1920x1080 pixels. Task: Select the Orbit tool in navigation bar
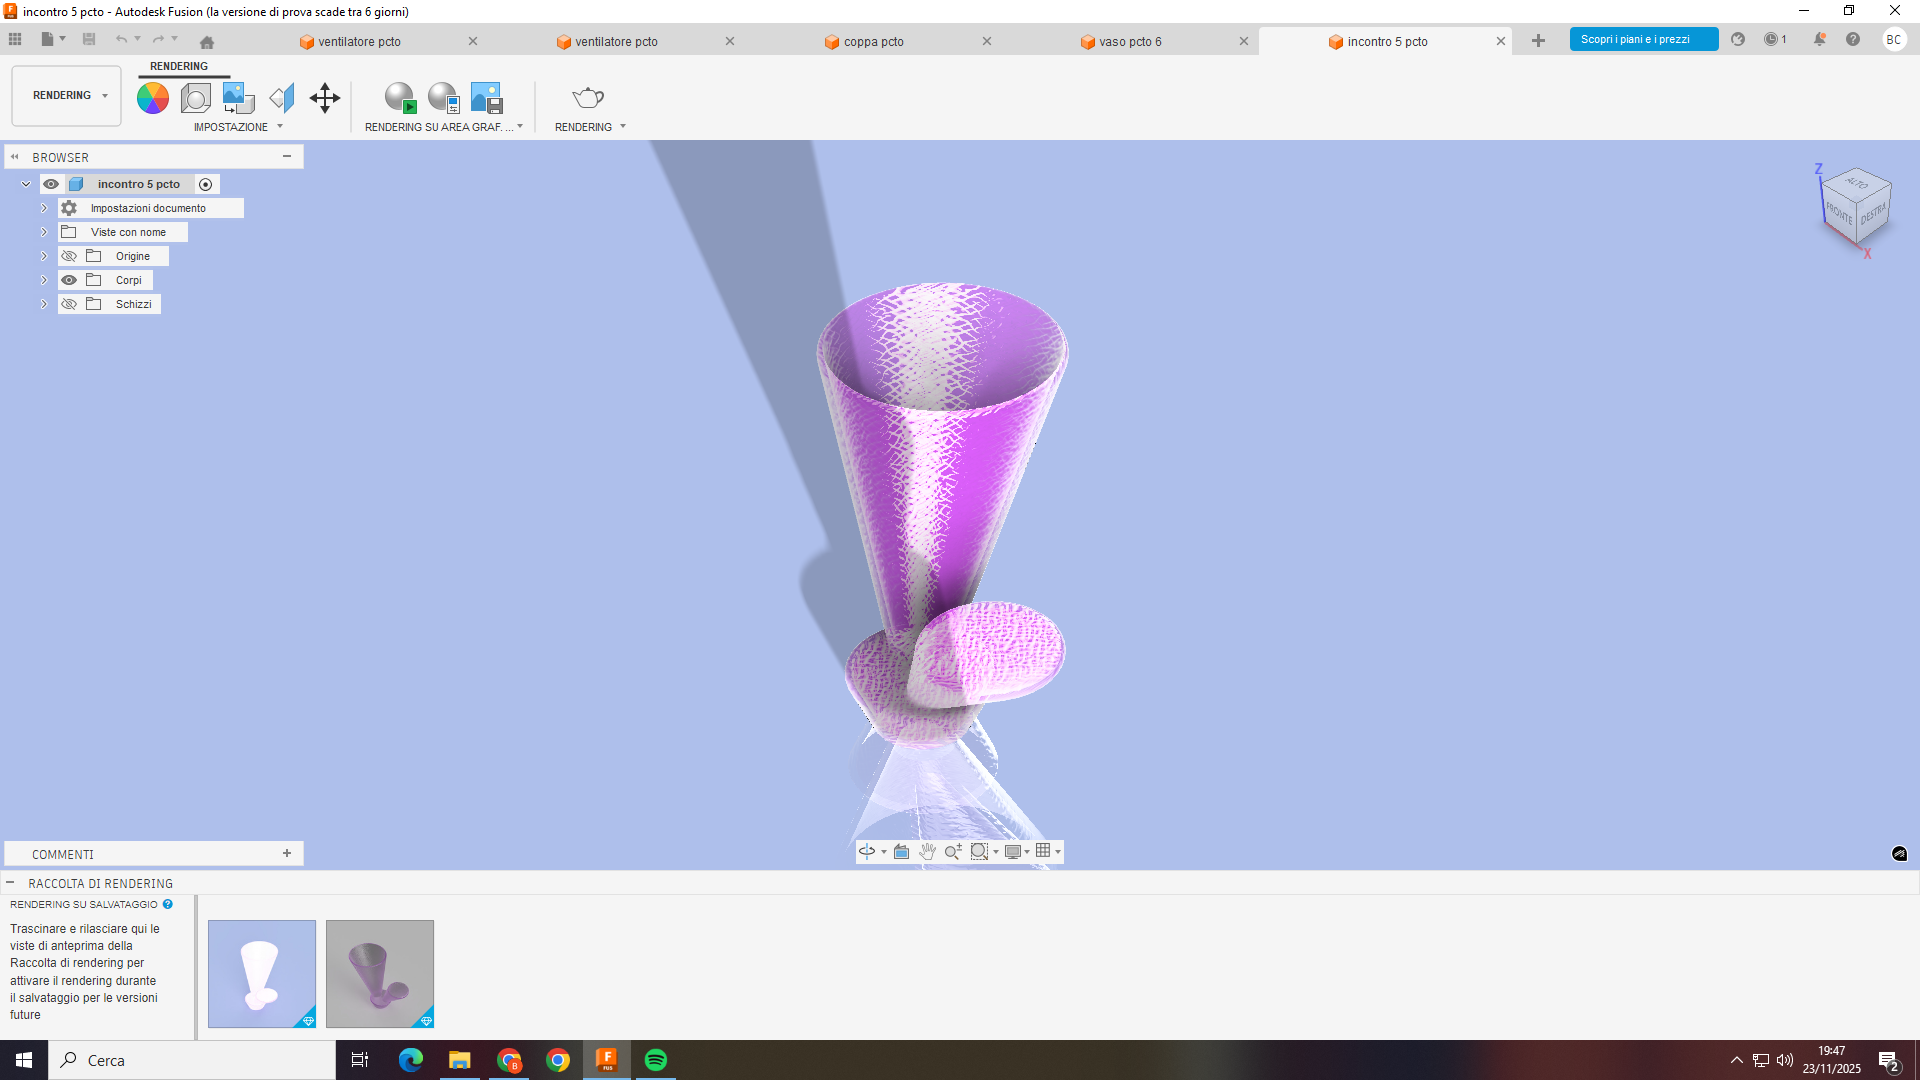[x=867, y=851]
